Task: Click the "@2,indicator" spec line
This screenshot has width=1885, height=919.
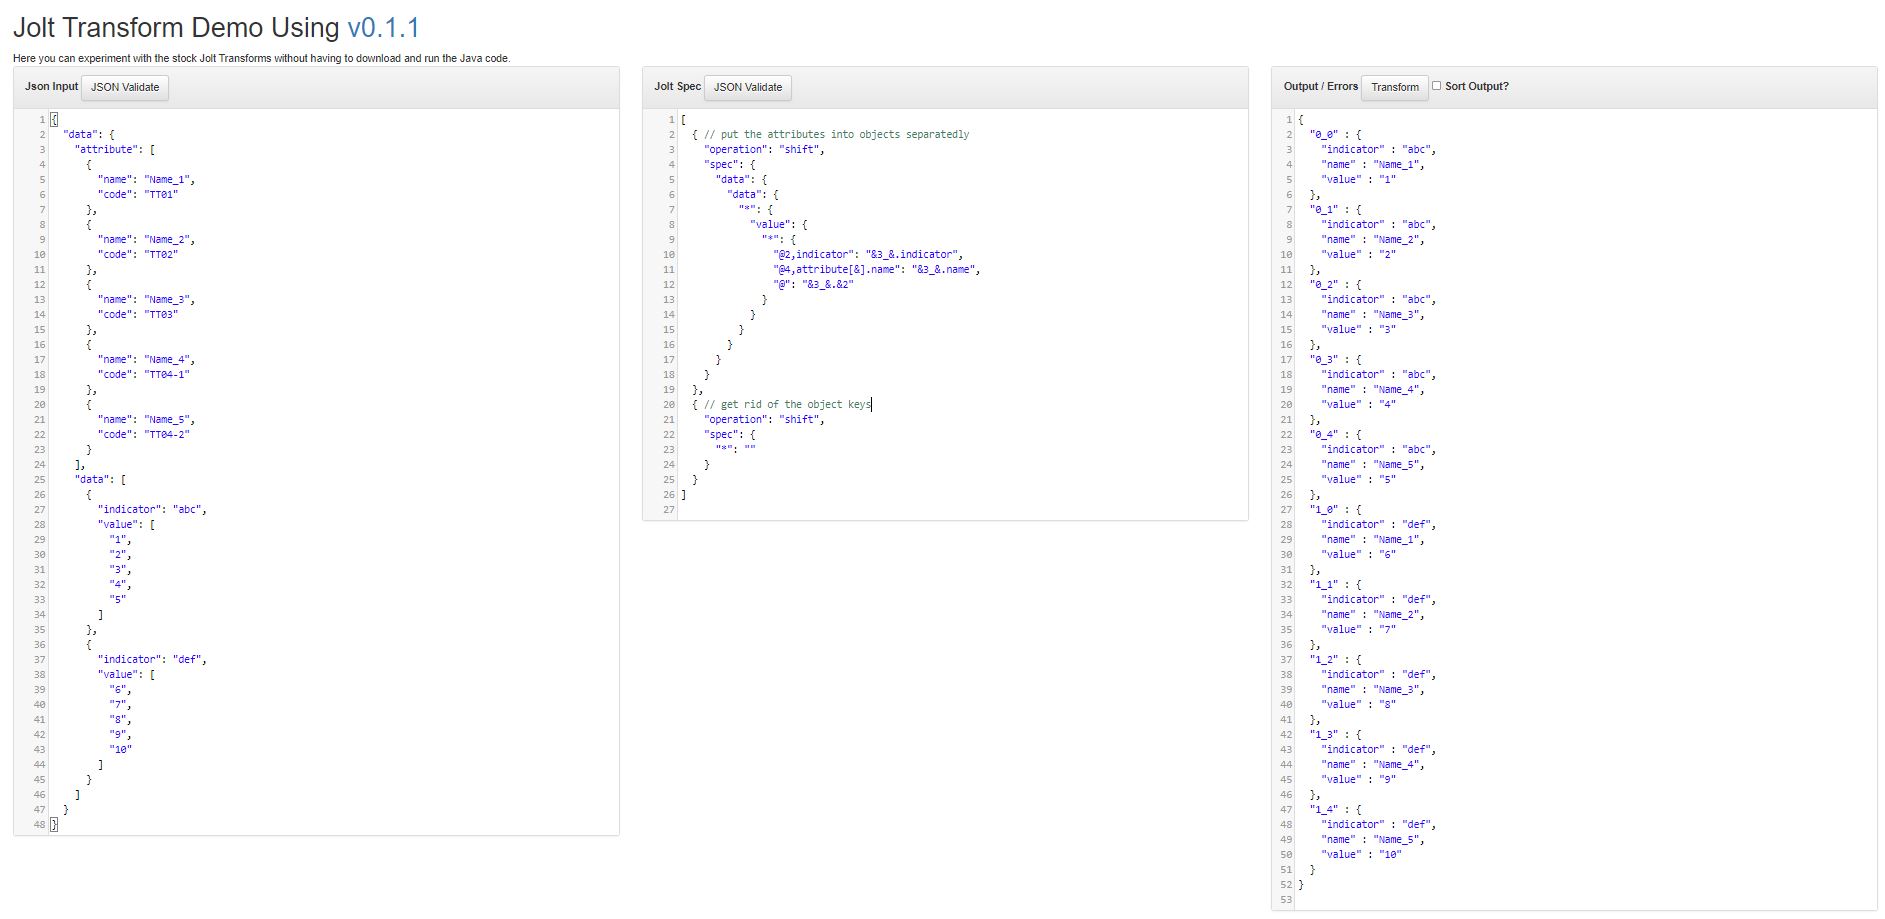Action: pyautogui.click(x=868, y=255)
